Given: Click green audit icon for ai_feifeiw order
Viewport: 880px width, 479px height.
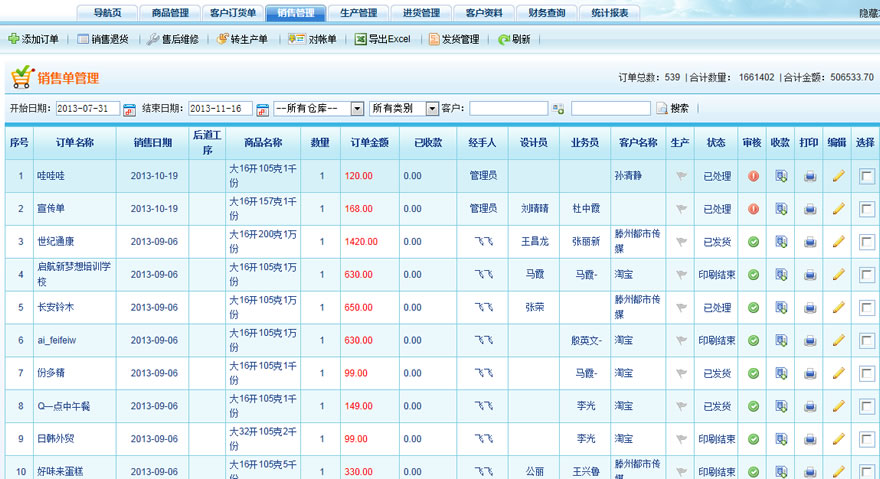Looking at the screenshot, I should (753, 340).
